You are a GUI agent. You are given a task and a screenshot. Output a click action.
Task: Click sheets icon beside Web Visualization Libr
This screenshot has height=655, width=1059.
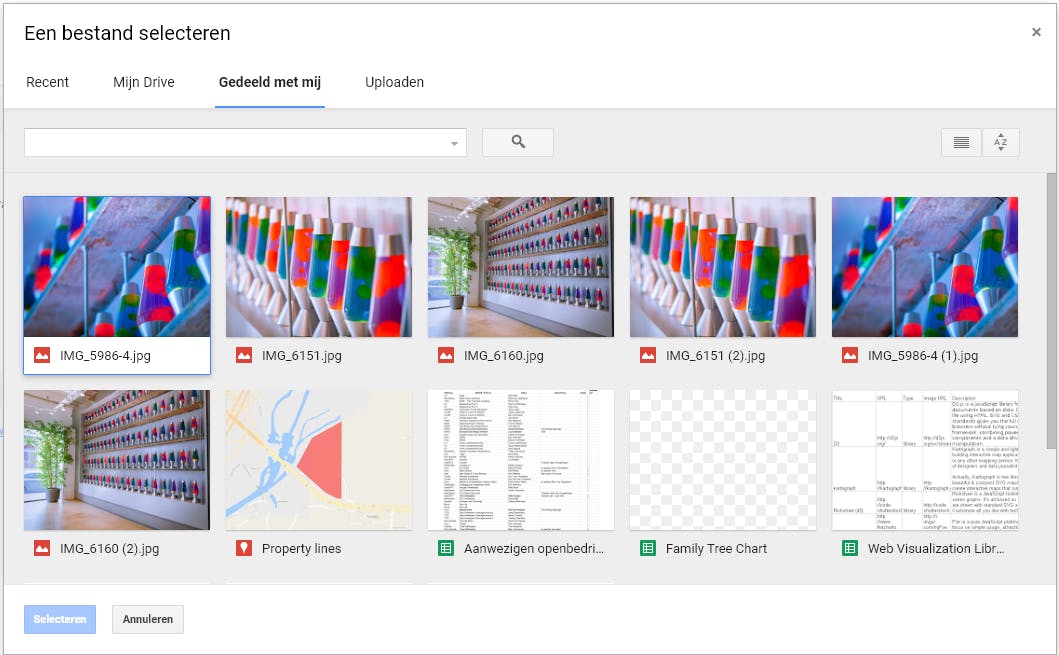850,548
